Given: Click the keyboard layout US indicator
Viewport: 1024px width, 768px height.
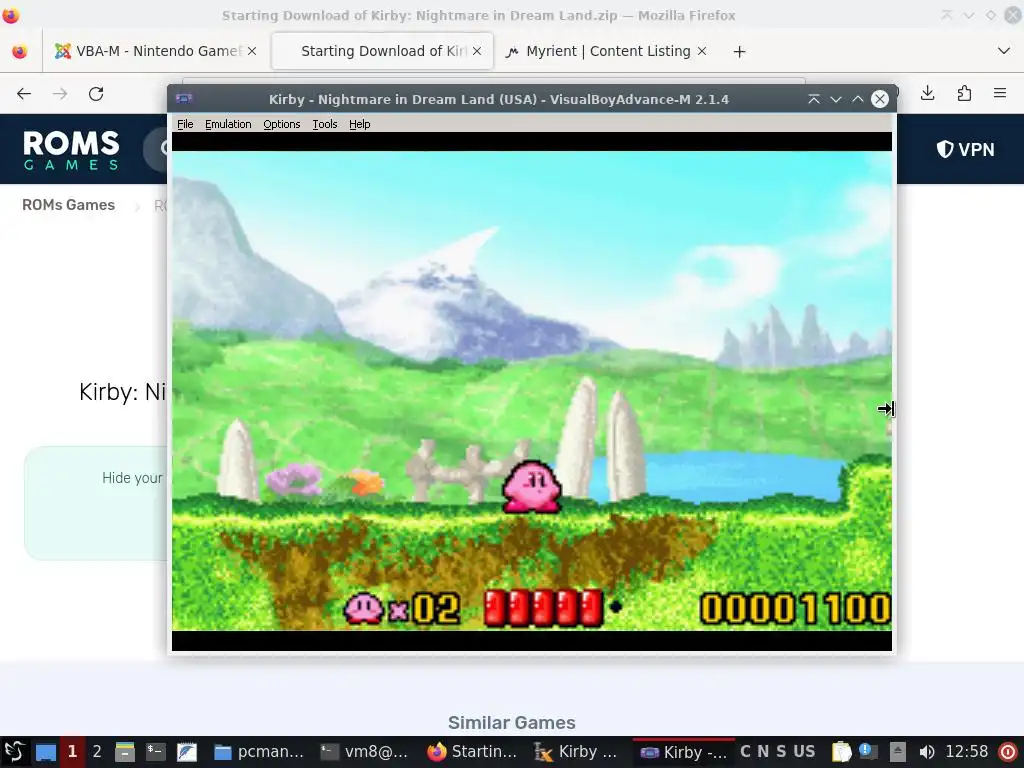Looking at the screenshot, I should pyautogui.click(x=804, y=752).
